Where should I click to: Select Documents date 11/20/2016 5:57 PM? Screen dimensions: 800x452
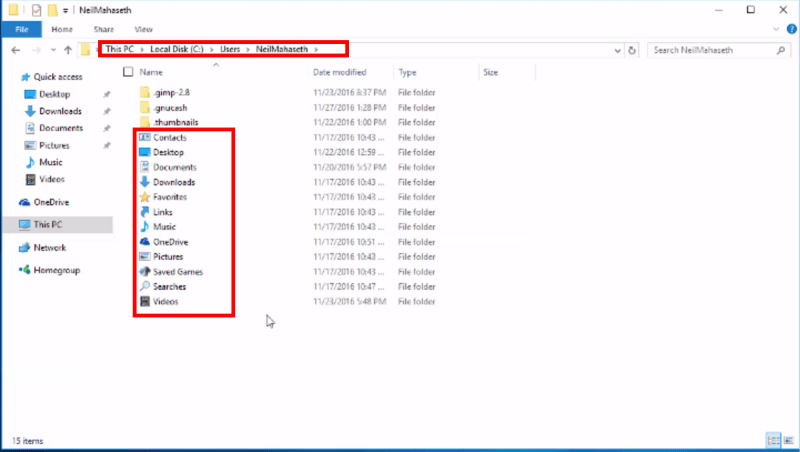349,167
